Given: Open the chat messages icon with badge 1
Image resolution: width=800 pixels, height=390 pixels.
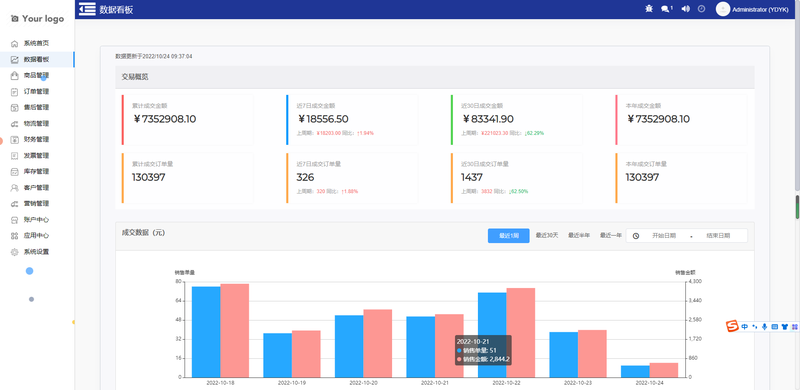Looking at the screenshot, I should coord(666,9).
